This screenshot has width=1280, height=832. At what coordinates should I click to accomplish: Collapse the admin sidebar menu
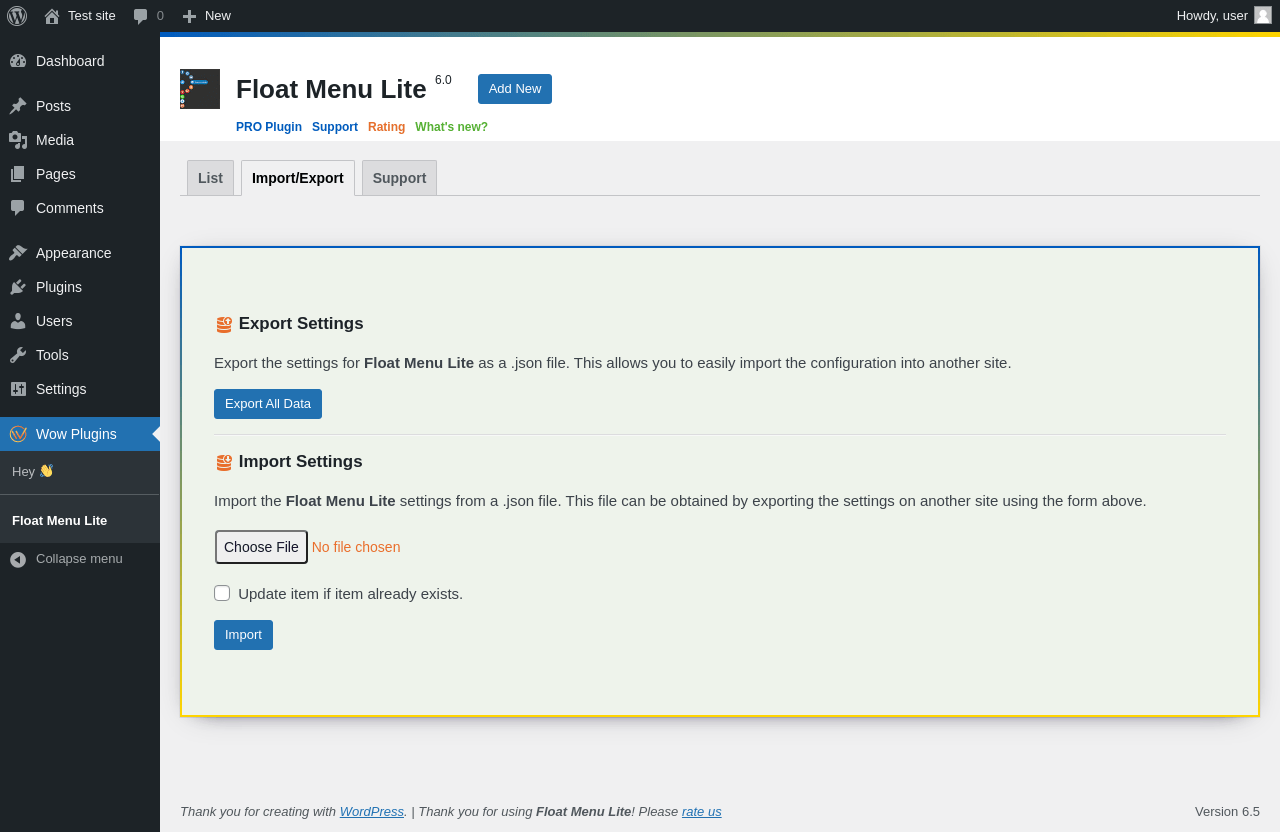[66, 559]
